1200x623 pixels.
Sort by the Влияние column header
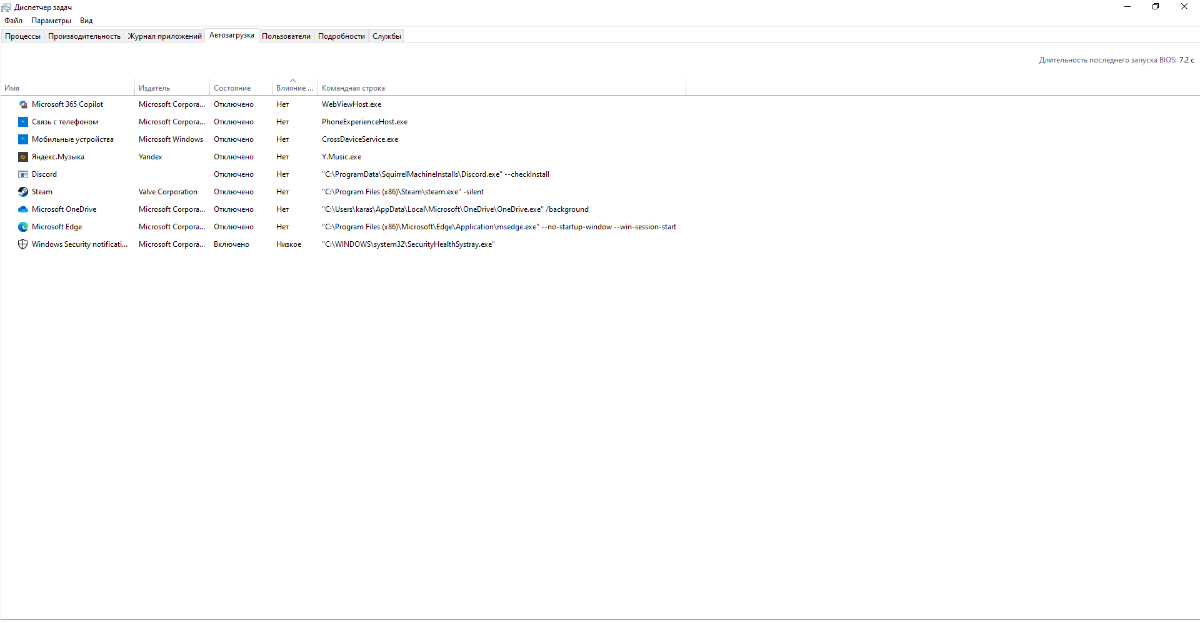[295, 87]
